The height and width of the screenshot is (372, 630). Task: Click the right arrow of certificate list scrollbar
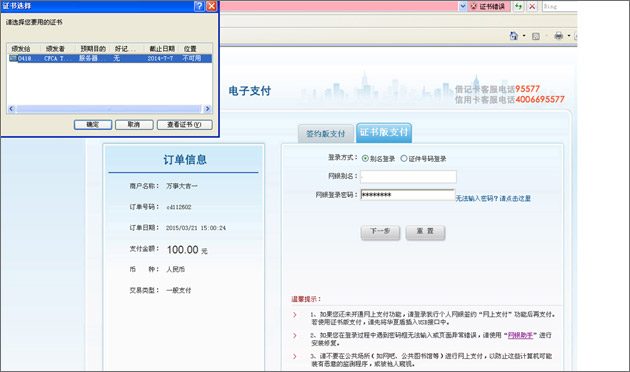[207, 109]
